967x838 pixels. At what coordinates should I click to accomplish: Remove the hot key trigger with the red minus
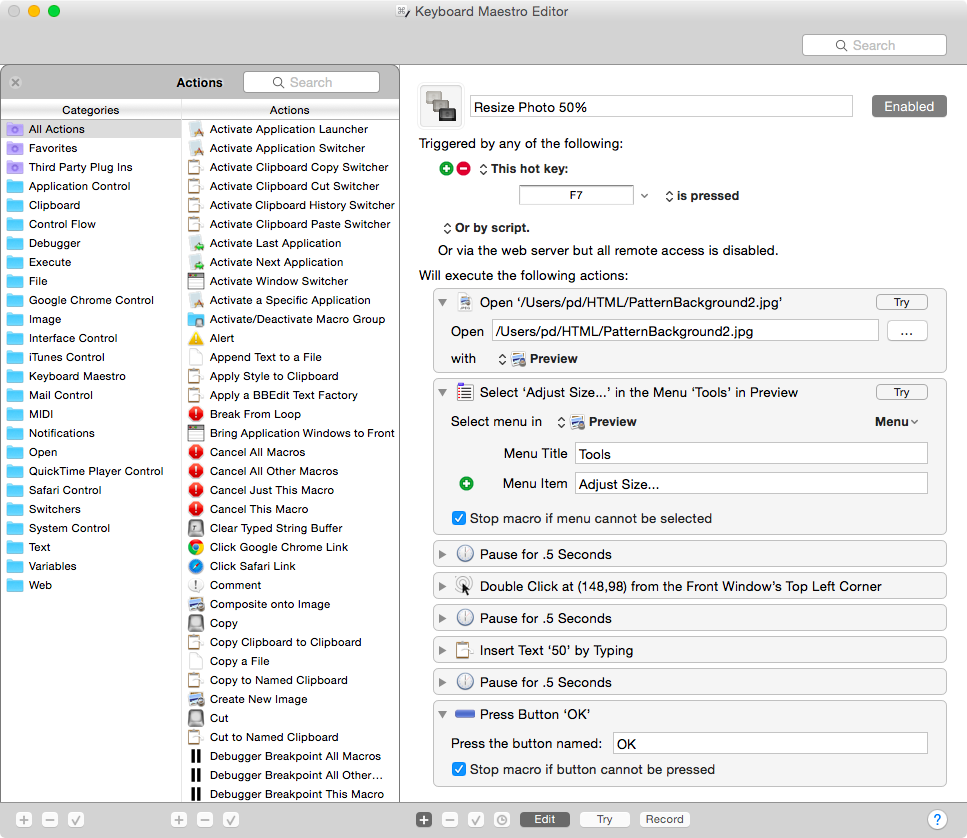[464, 168]
